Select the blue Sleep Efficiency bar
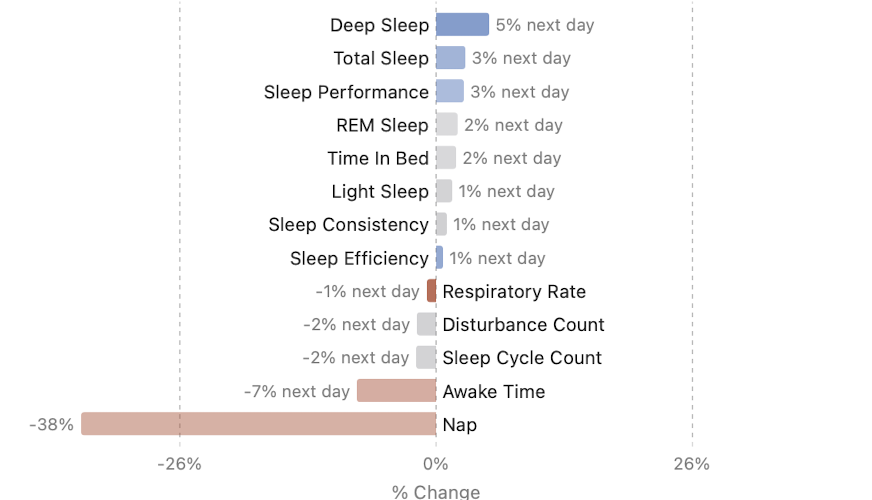This screenshot has width=872, height=500. [x=439, y=258]
